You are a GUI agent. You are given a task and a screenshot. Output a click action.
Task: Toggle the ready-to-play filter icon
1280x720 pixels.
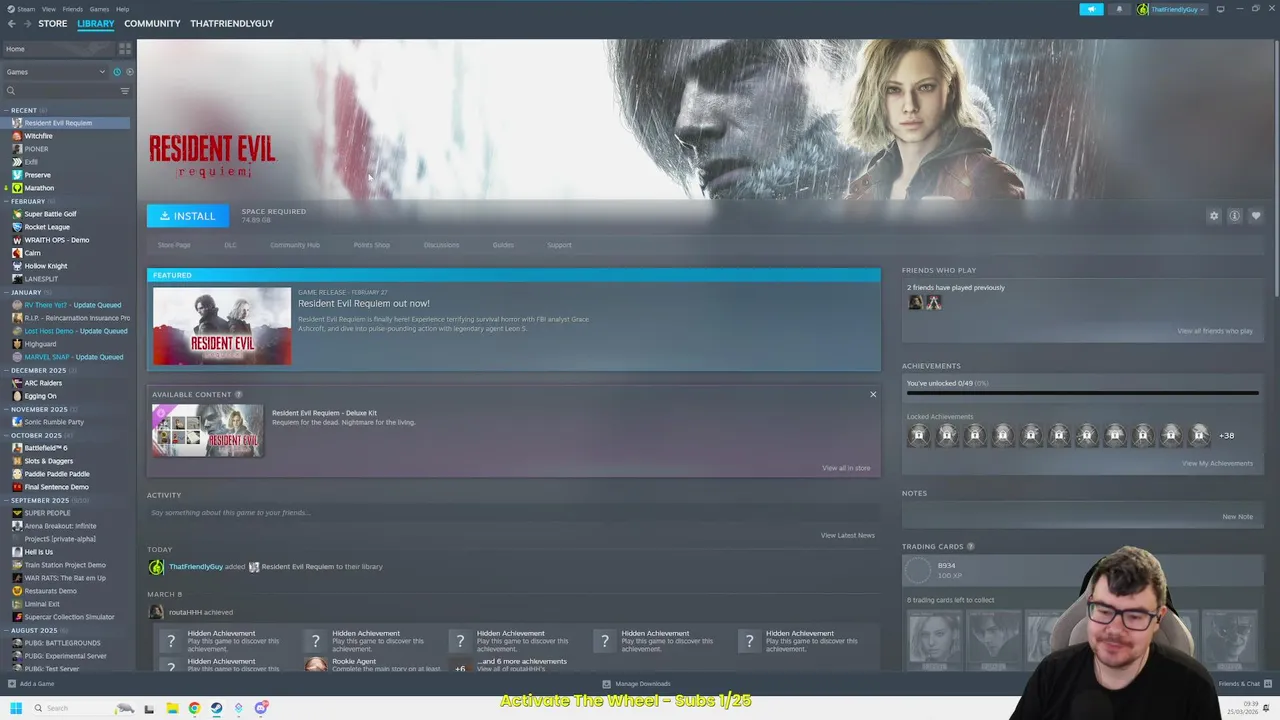click(129, 72)
